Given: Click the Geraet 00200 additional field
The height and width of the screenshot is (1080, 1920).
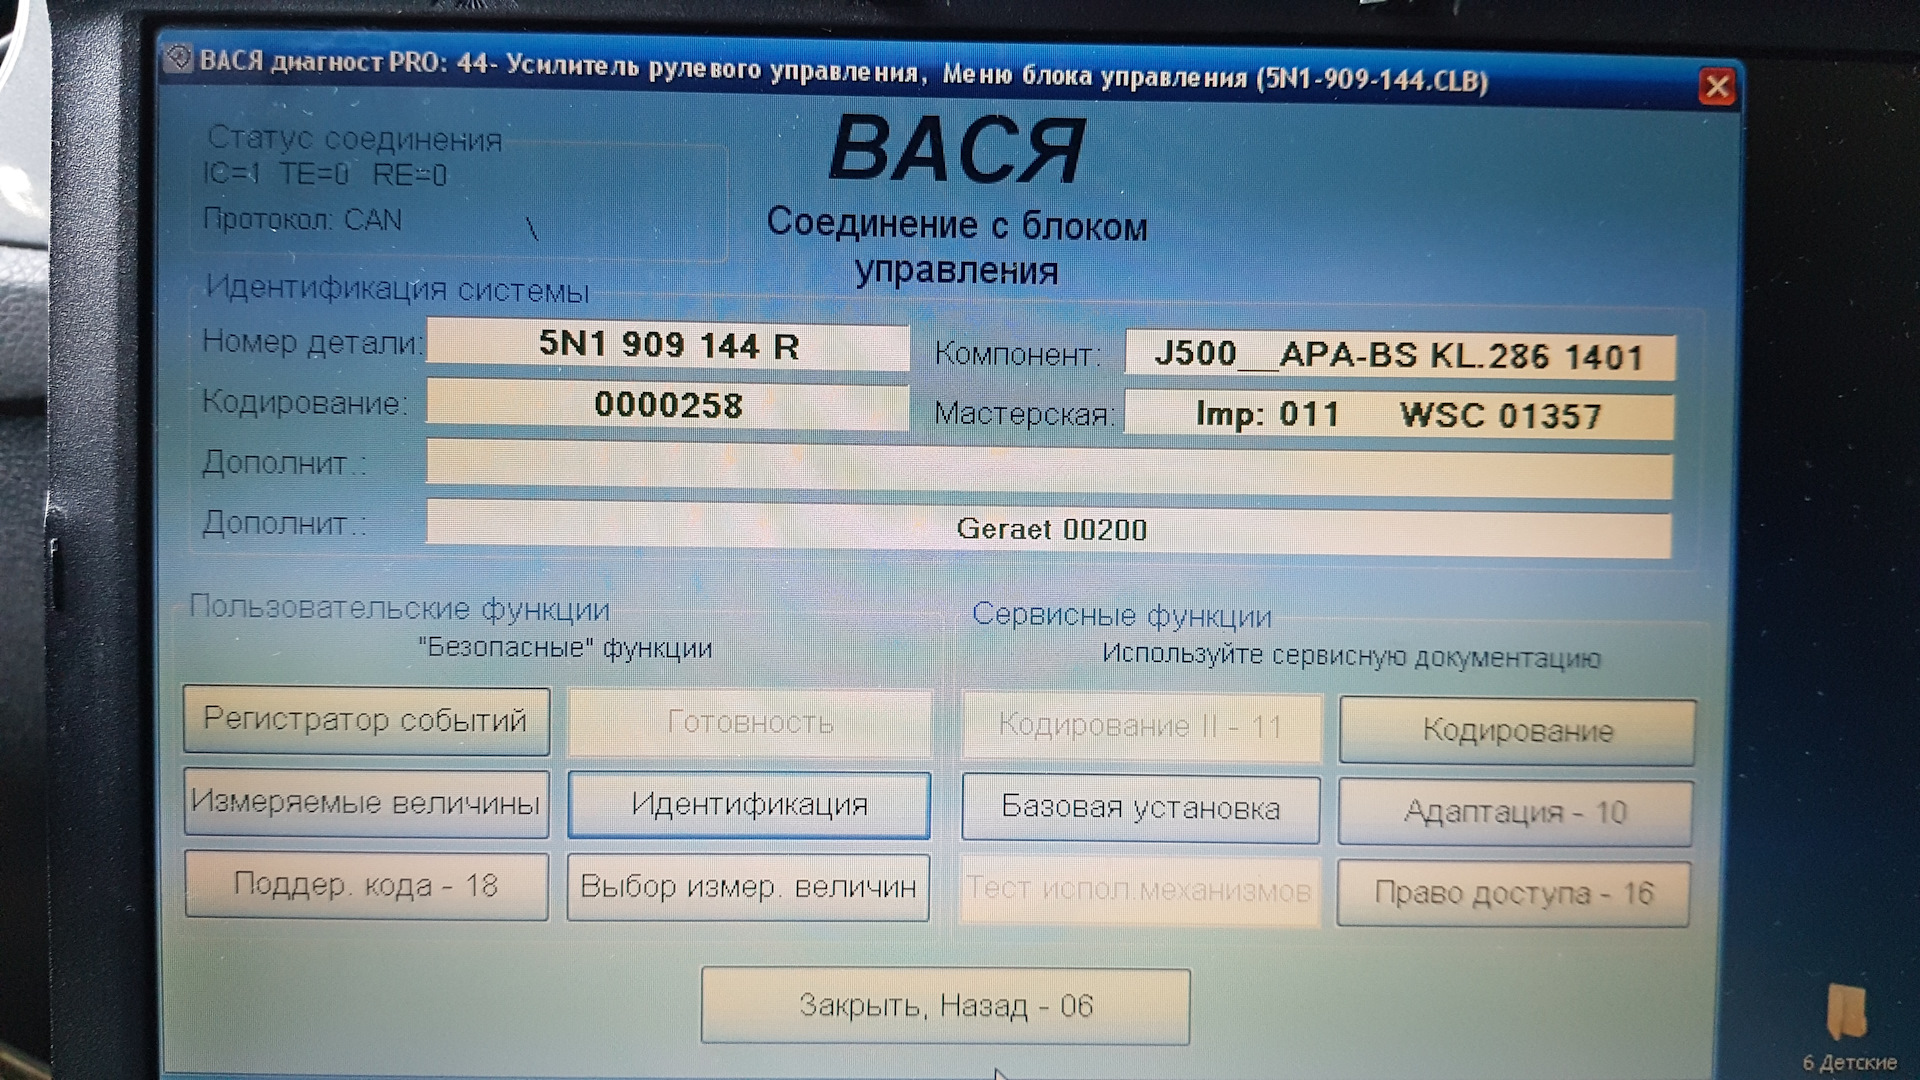Looking at the screenshot, I should click(x=1049, y=530).
